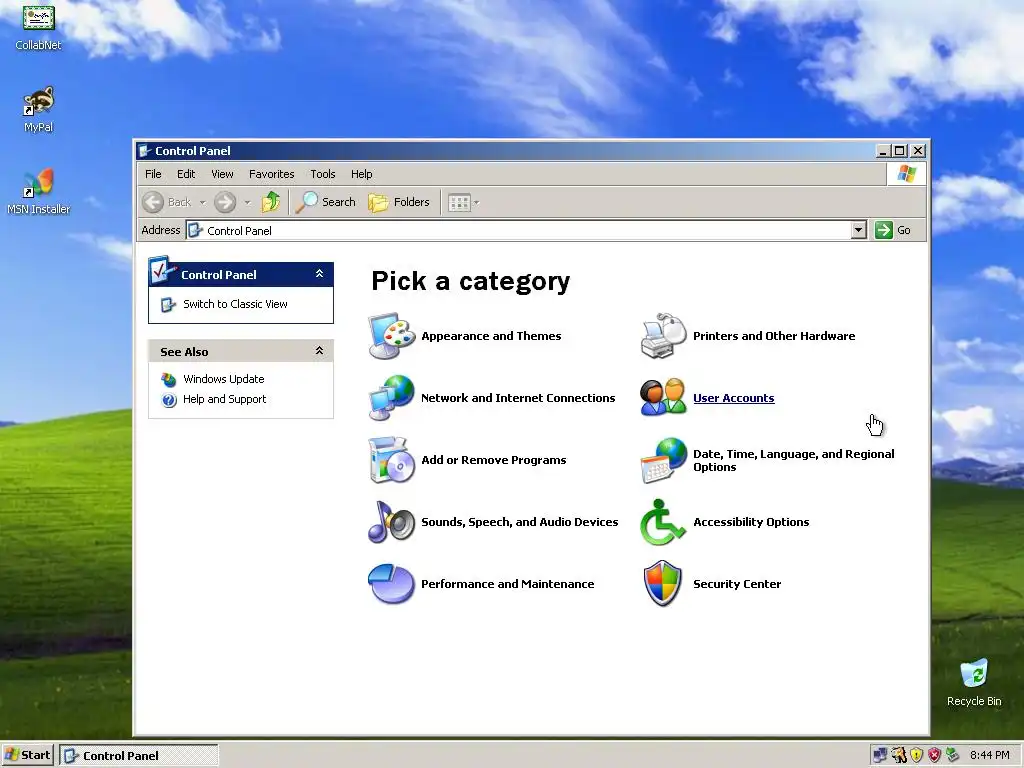Click the Help and Support question mark icon
Screen dimensions: 1024x768
[168, 400]
